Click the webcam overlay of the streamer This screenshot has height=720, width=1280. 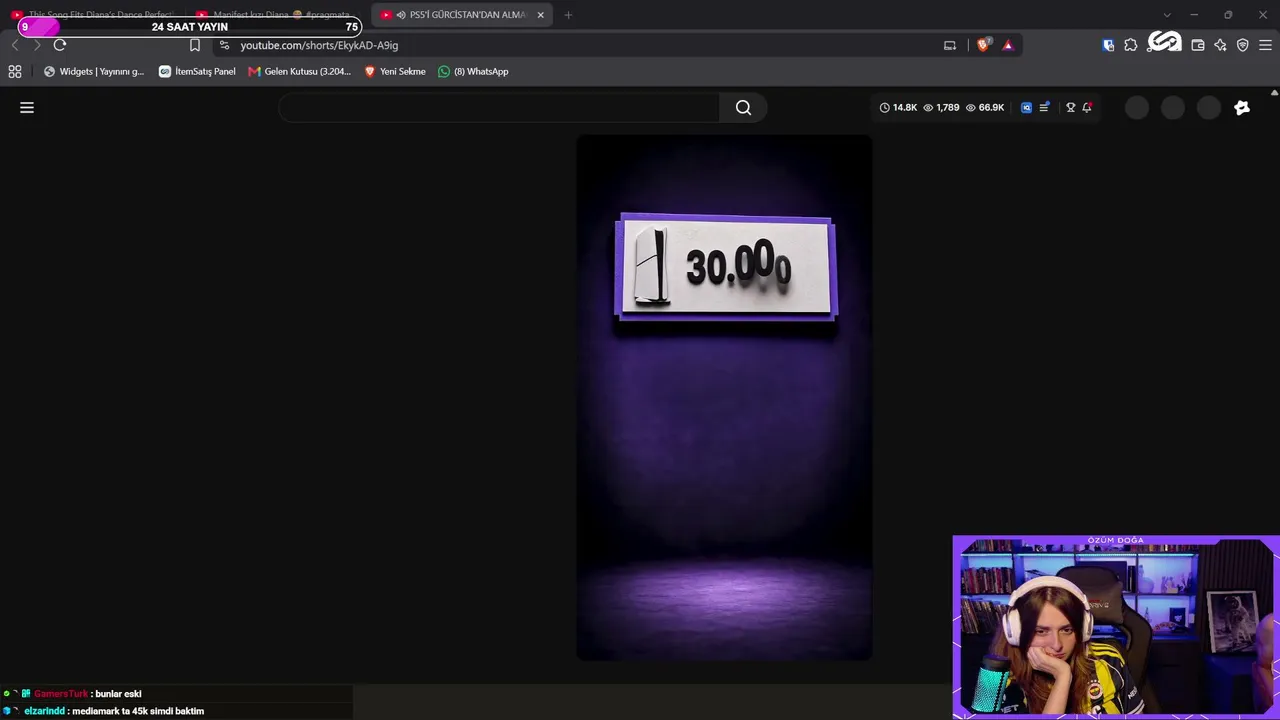click(x=1115, y=627)
